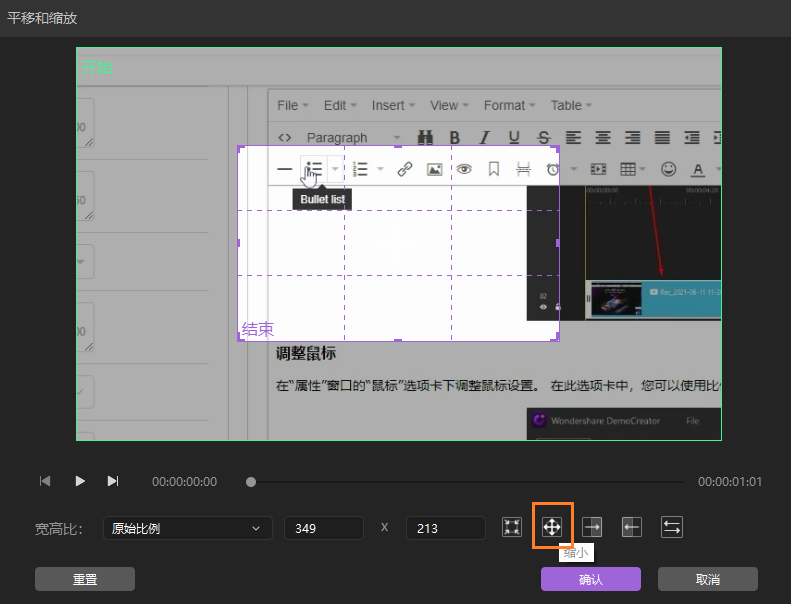791x604 pixels.
Task: Select the green 开始 start frame label
Action: 97,68
